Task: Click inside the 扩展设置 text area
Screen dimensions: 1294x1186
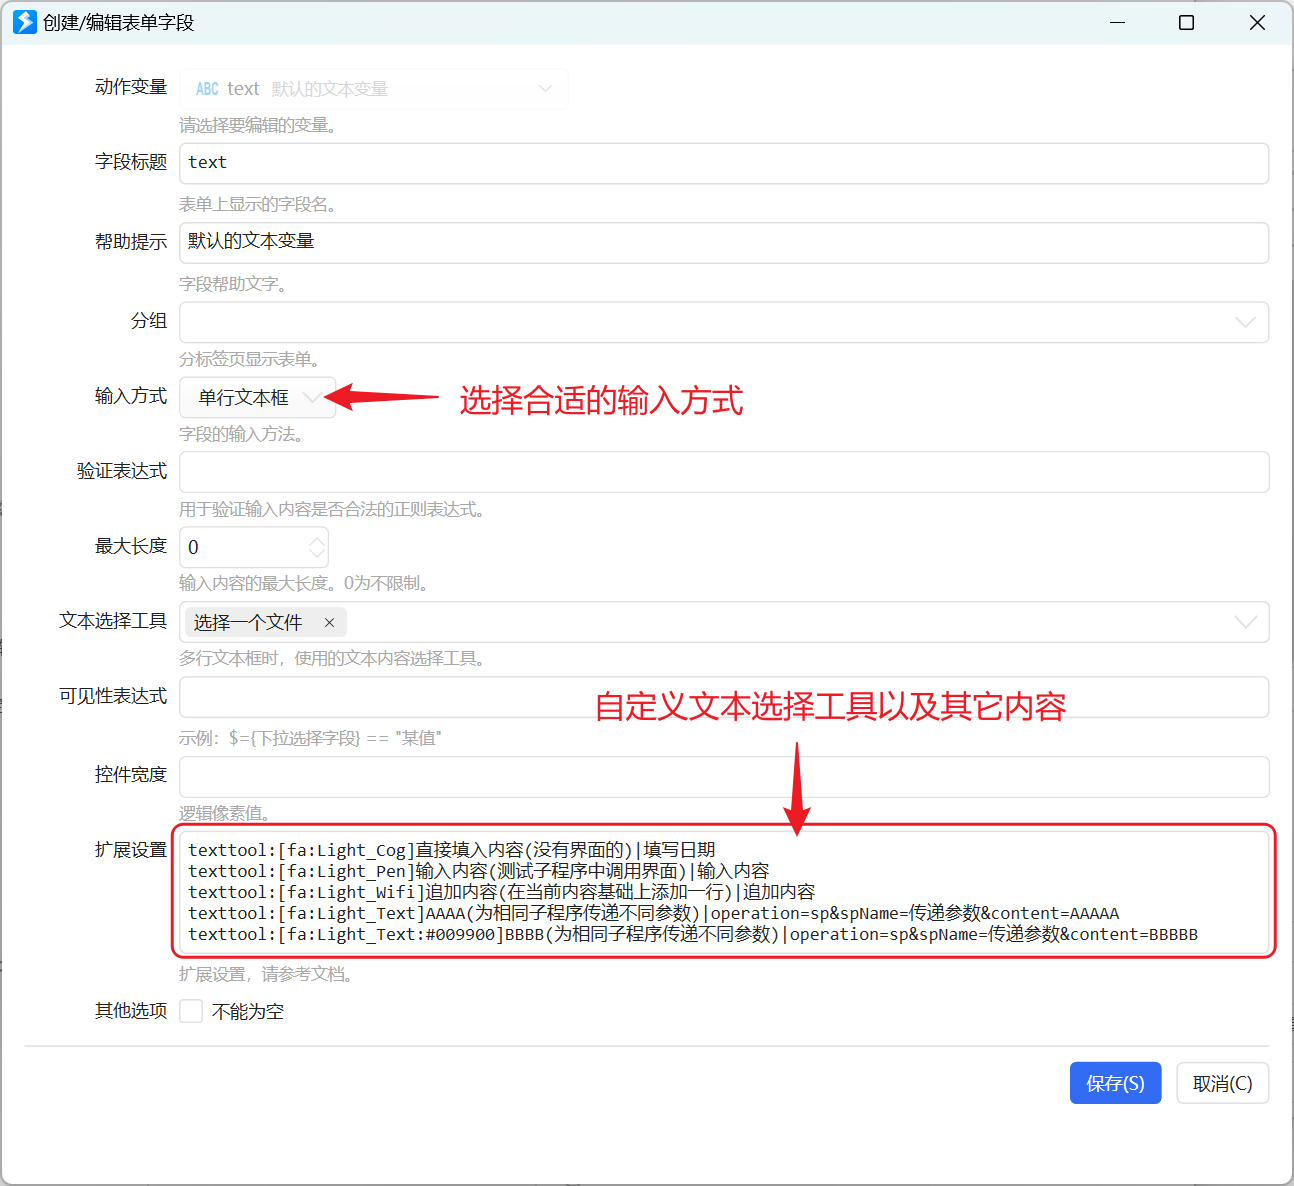Action: [x=724, y=891]
